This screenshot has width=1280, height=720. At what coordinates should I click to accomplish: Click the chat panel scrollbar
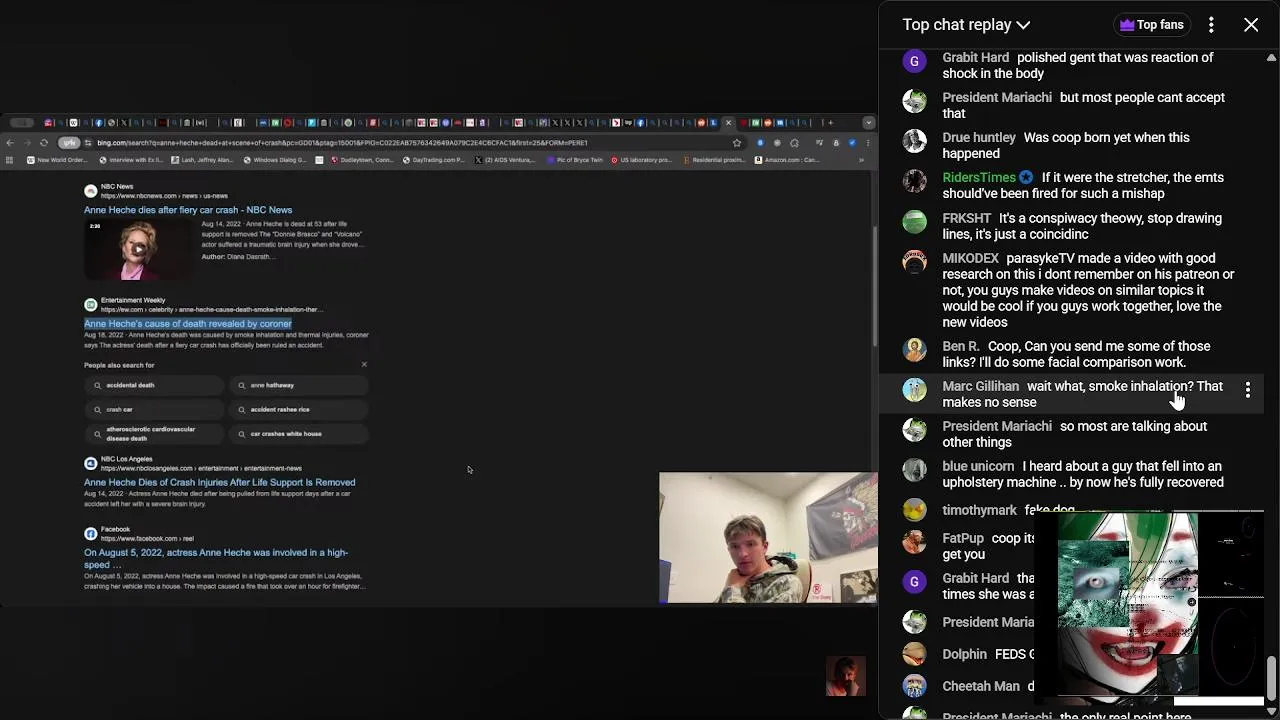click(x=1272, y=680)
